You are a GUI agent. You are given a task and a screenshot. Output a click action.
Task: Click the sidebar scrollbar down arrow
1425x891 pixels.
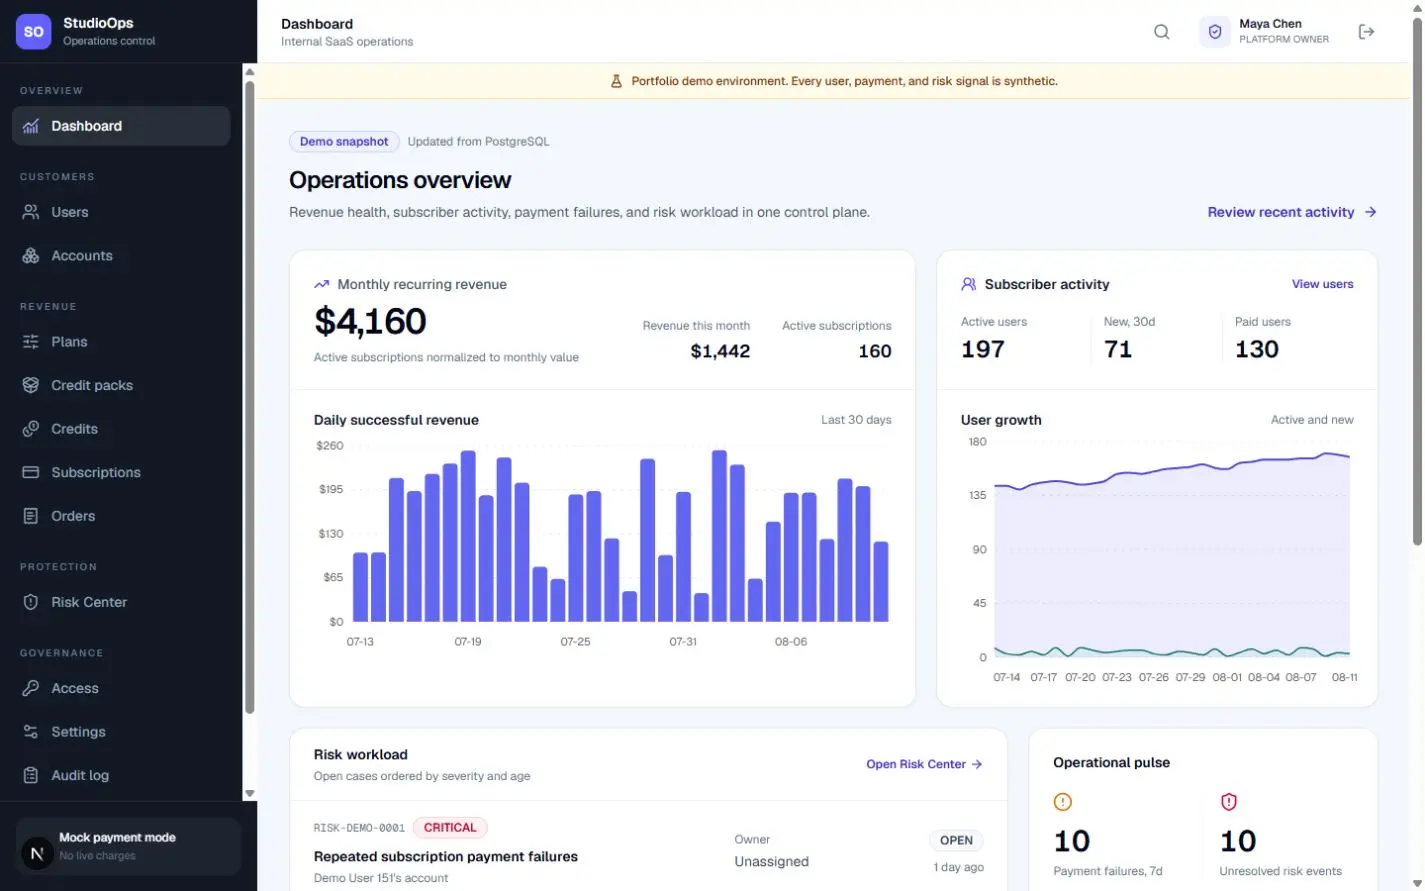250,794
